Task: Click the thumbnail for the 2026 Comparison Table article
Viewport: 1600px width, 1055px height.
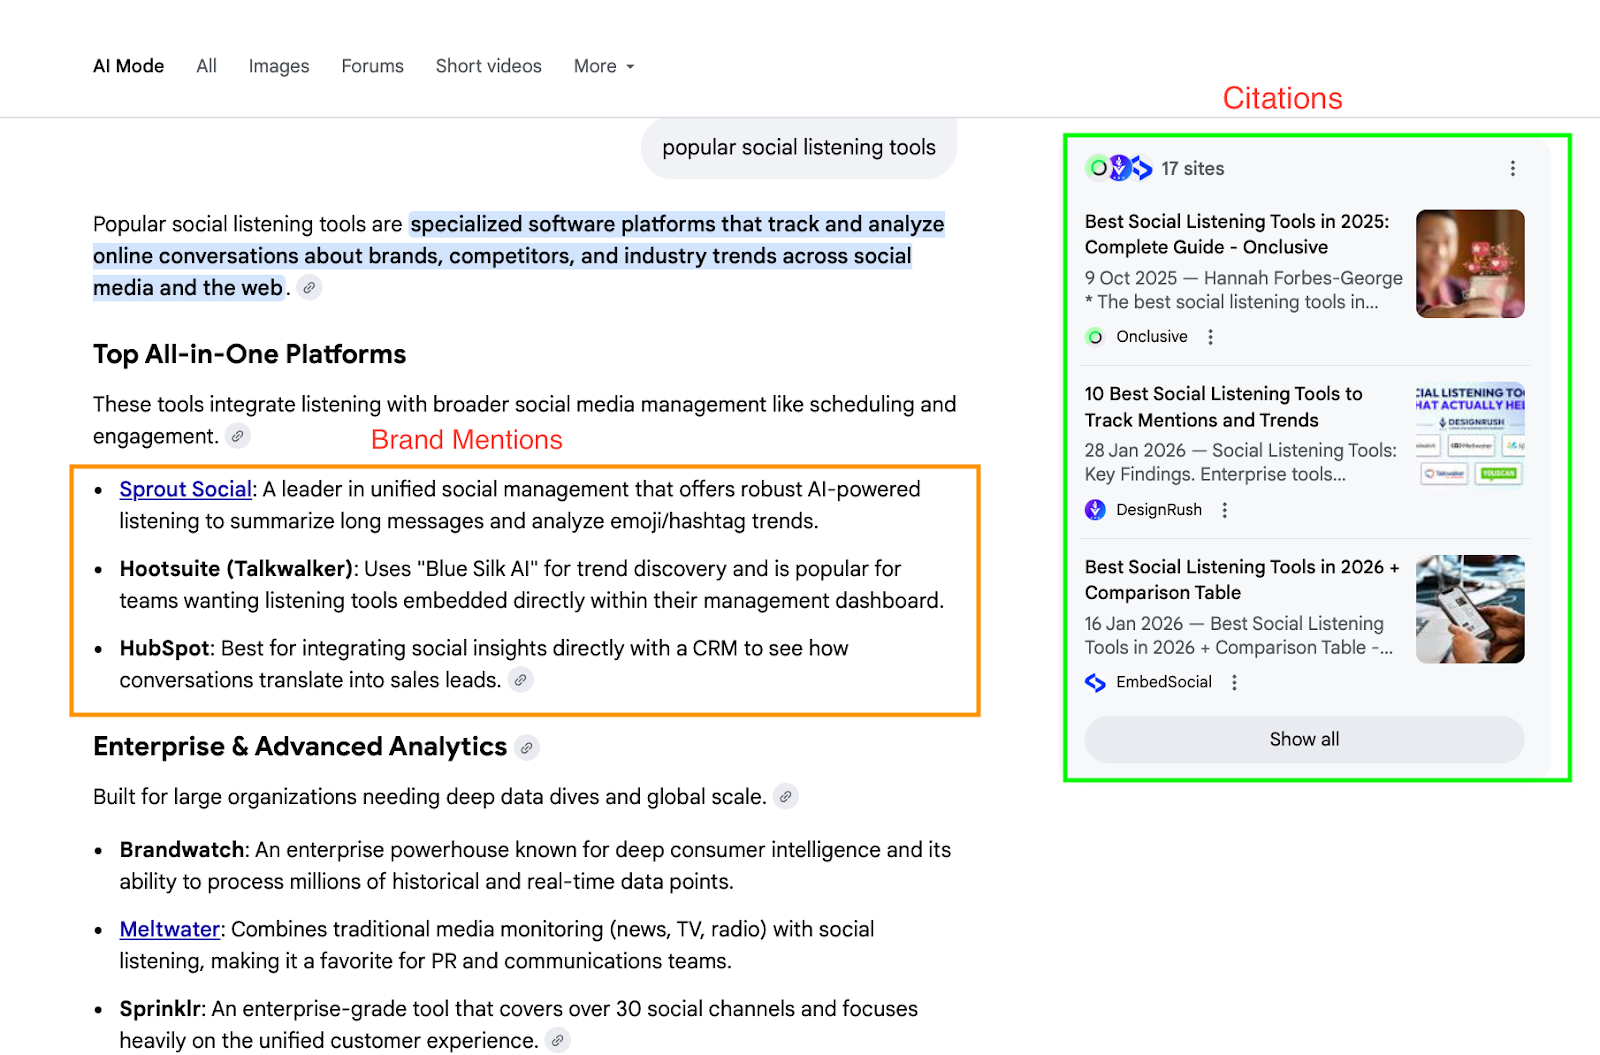Action: coord(1469,608)
